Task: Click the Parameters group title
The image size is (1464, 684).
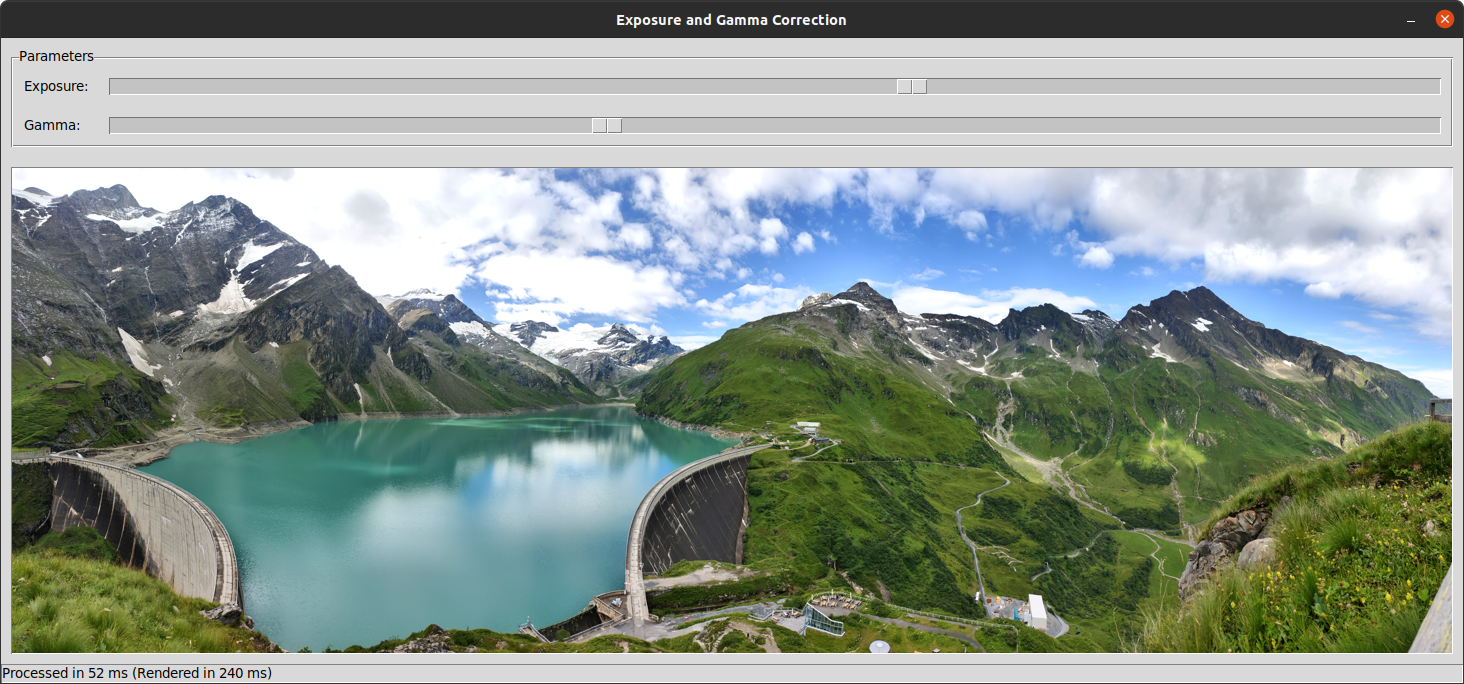Action: coord(56,56)
